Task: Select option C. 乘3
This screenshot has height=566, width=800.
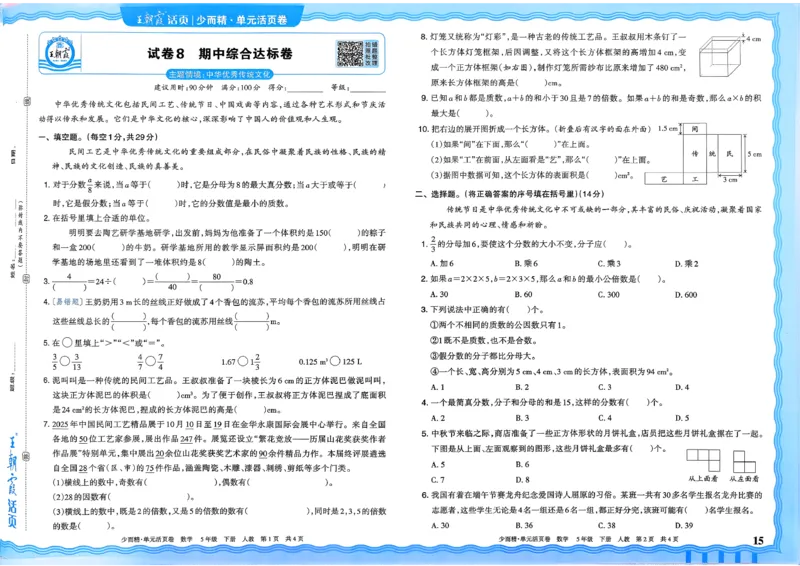Action: pyautogui.click(x=609, y=263)
